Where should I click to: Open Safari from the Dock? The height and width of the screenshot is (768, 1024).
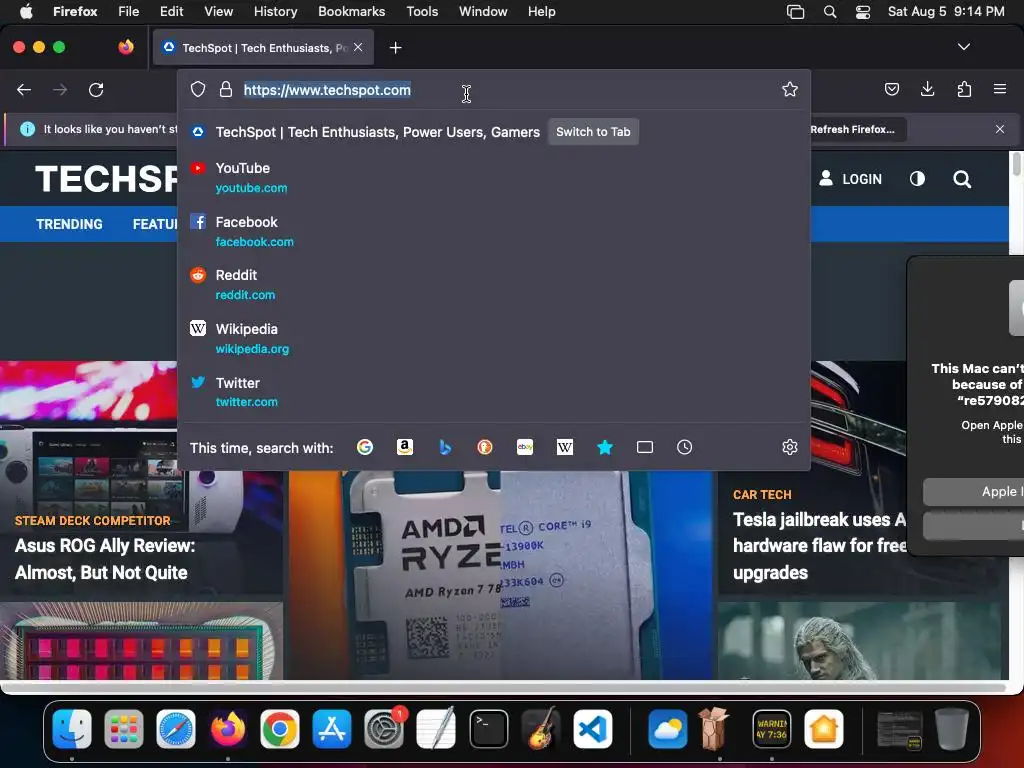[176, 729]
